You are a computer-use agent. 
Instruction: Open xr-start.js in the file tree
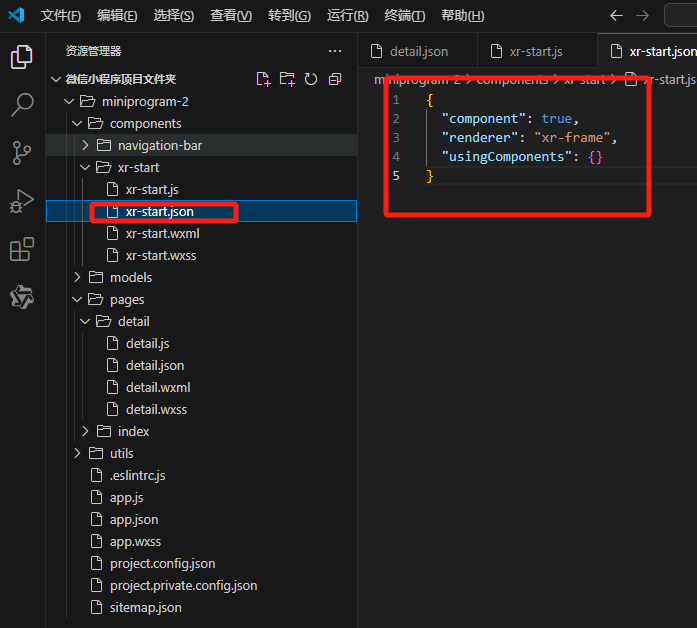pyautogui.click(x=201, y=189)
